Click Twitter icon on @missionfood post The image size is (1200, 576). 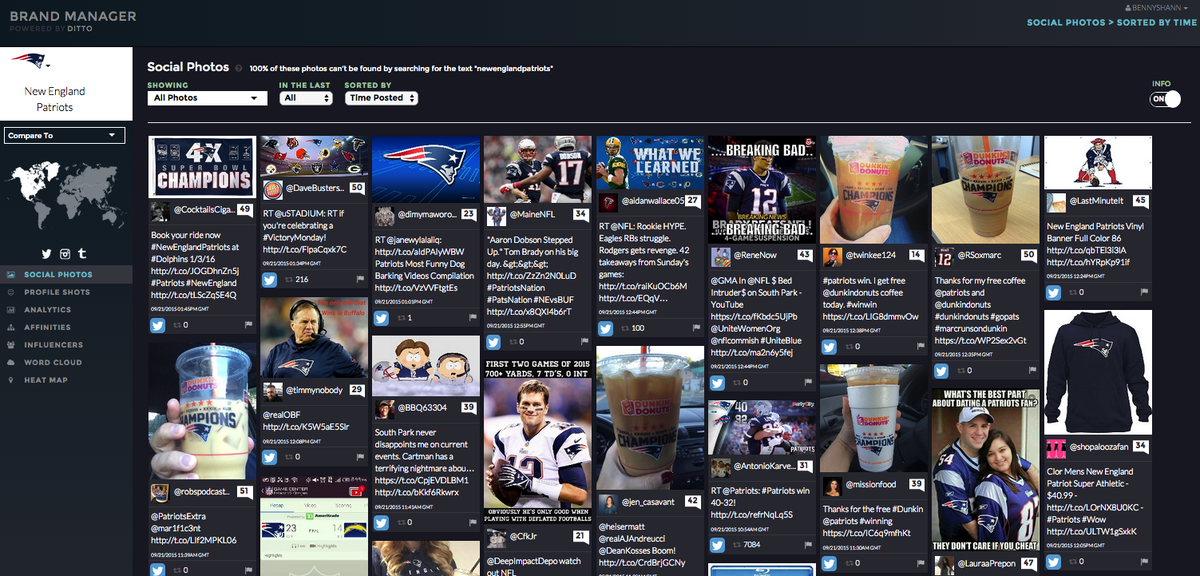coord(829,564)
